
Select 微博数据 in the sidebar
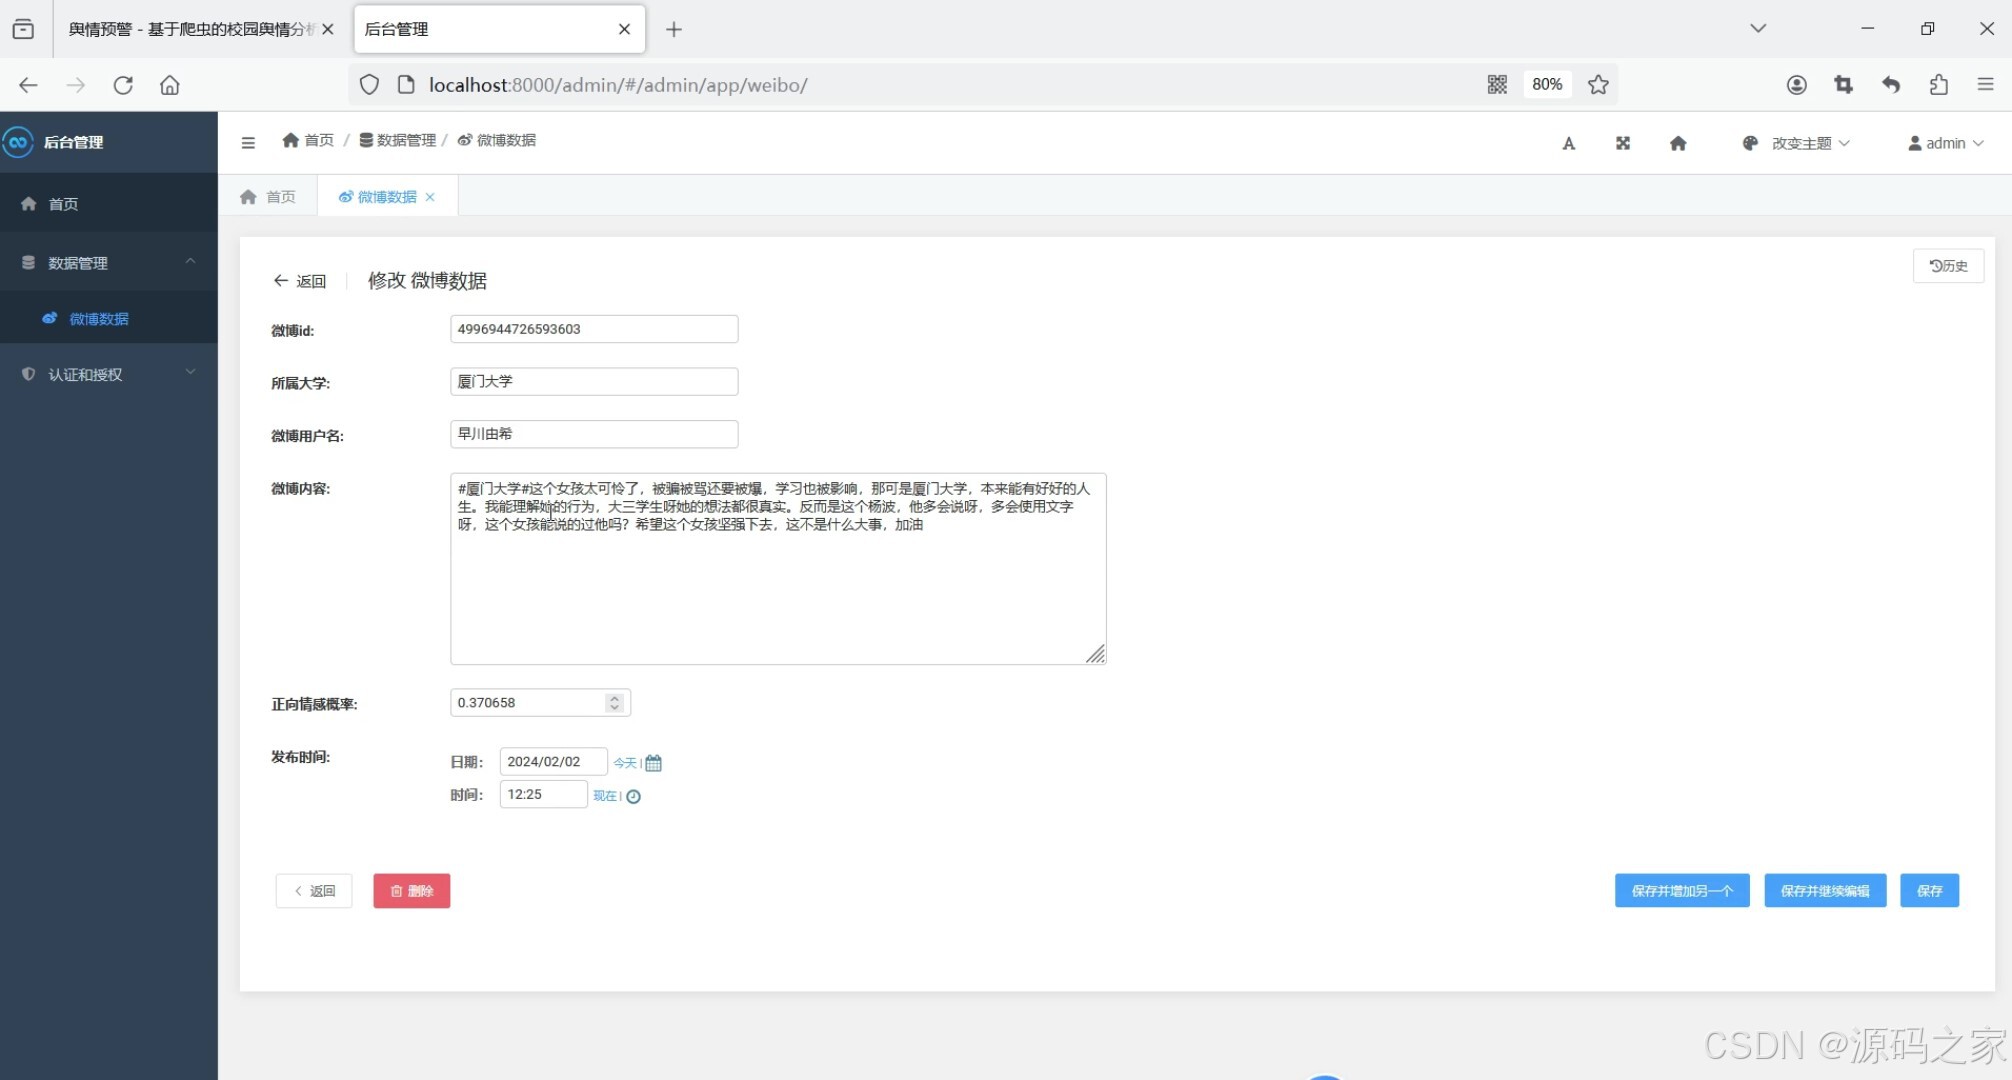coord(99,319)
